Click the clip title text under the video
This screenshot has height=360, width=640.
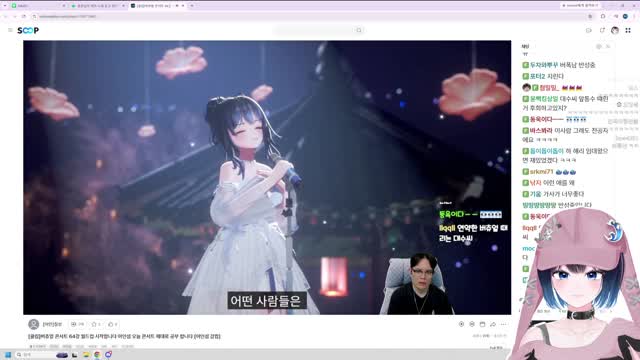pos(124,336)
